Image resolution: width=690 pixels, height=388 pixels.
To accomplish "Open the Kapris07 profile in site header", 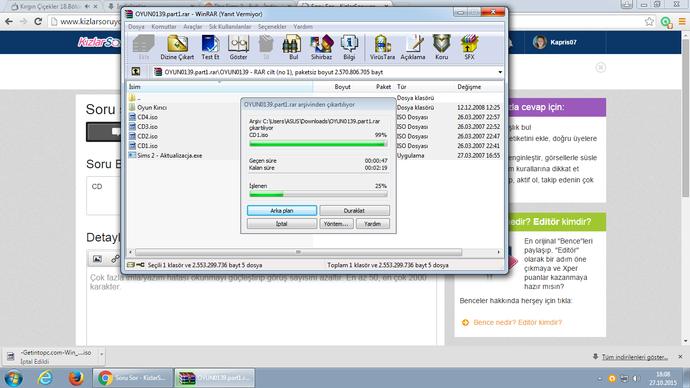I will point(555,42).
